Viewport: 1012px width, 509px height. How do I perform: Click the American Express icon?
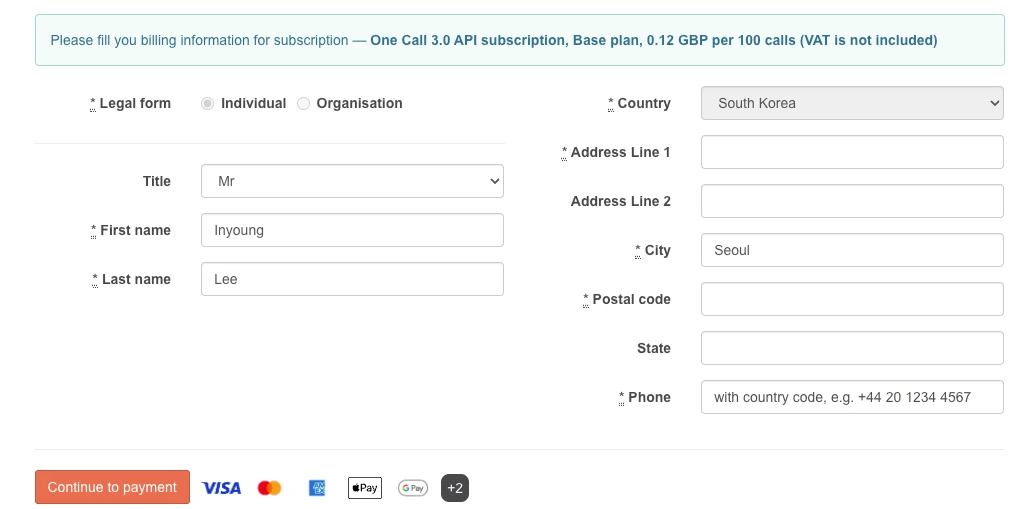(x=317, y=488)
